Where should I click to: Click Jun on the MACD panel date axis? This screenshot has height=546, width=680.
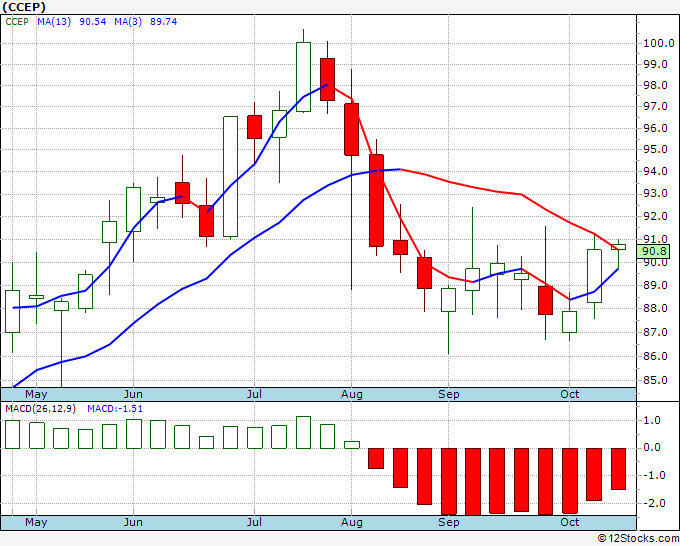pyautogui.click(x=133, y=523)
